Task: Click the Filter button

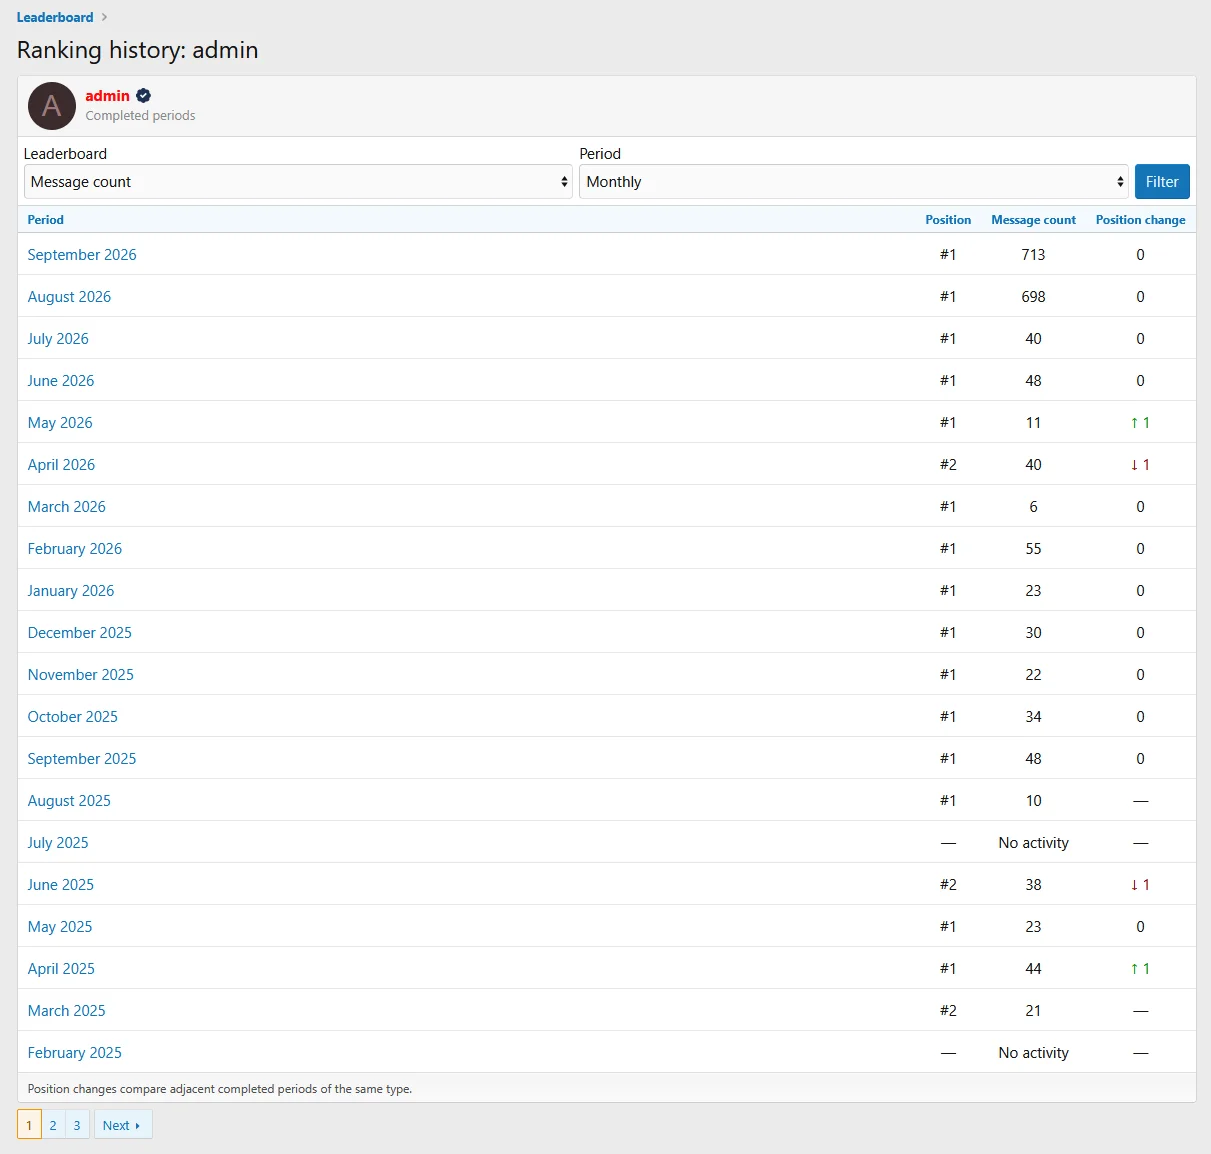Action: (1162, 182)
